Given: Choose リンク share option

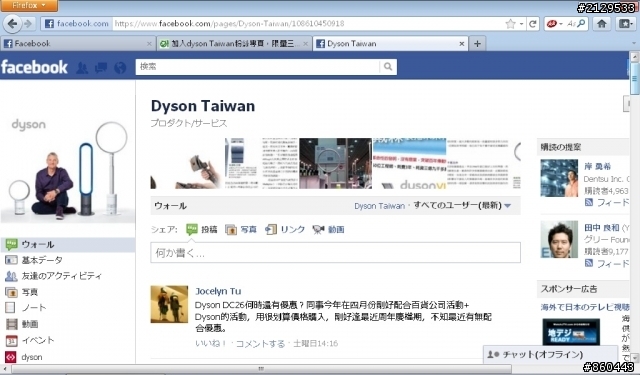Looking at the screenshot, I should [x=285, y=230].
